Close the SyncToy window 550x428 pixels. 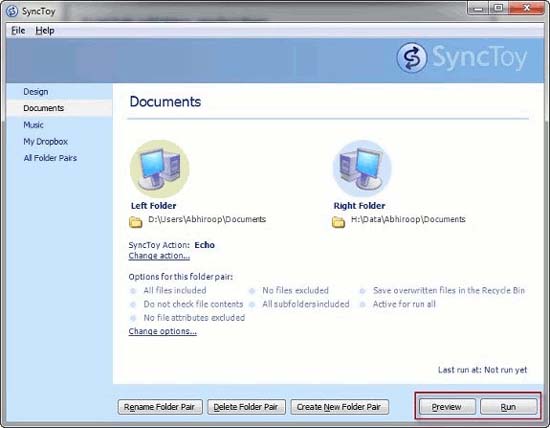point(526,8)
